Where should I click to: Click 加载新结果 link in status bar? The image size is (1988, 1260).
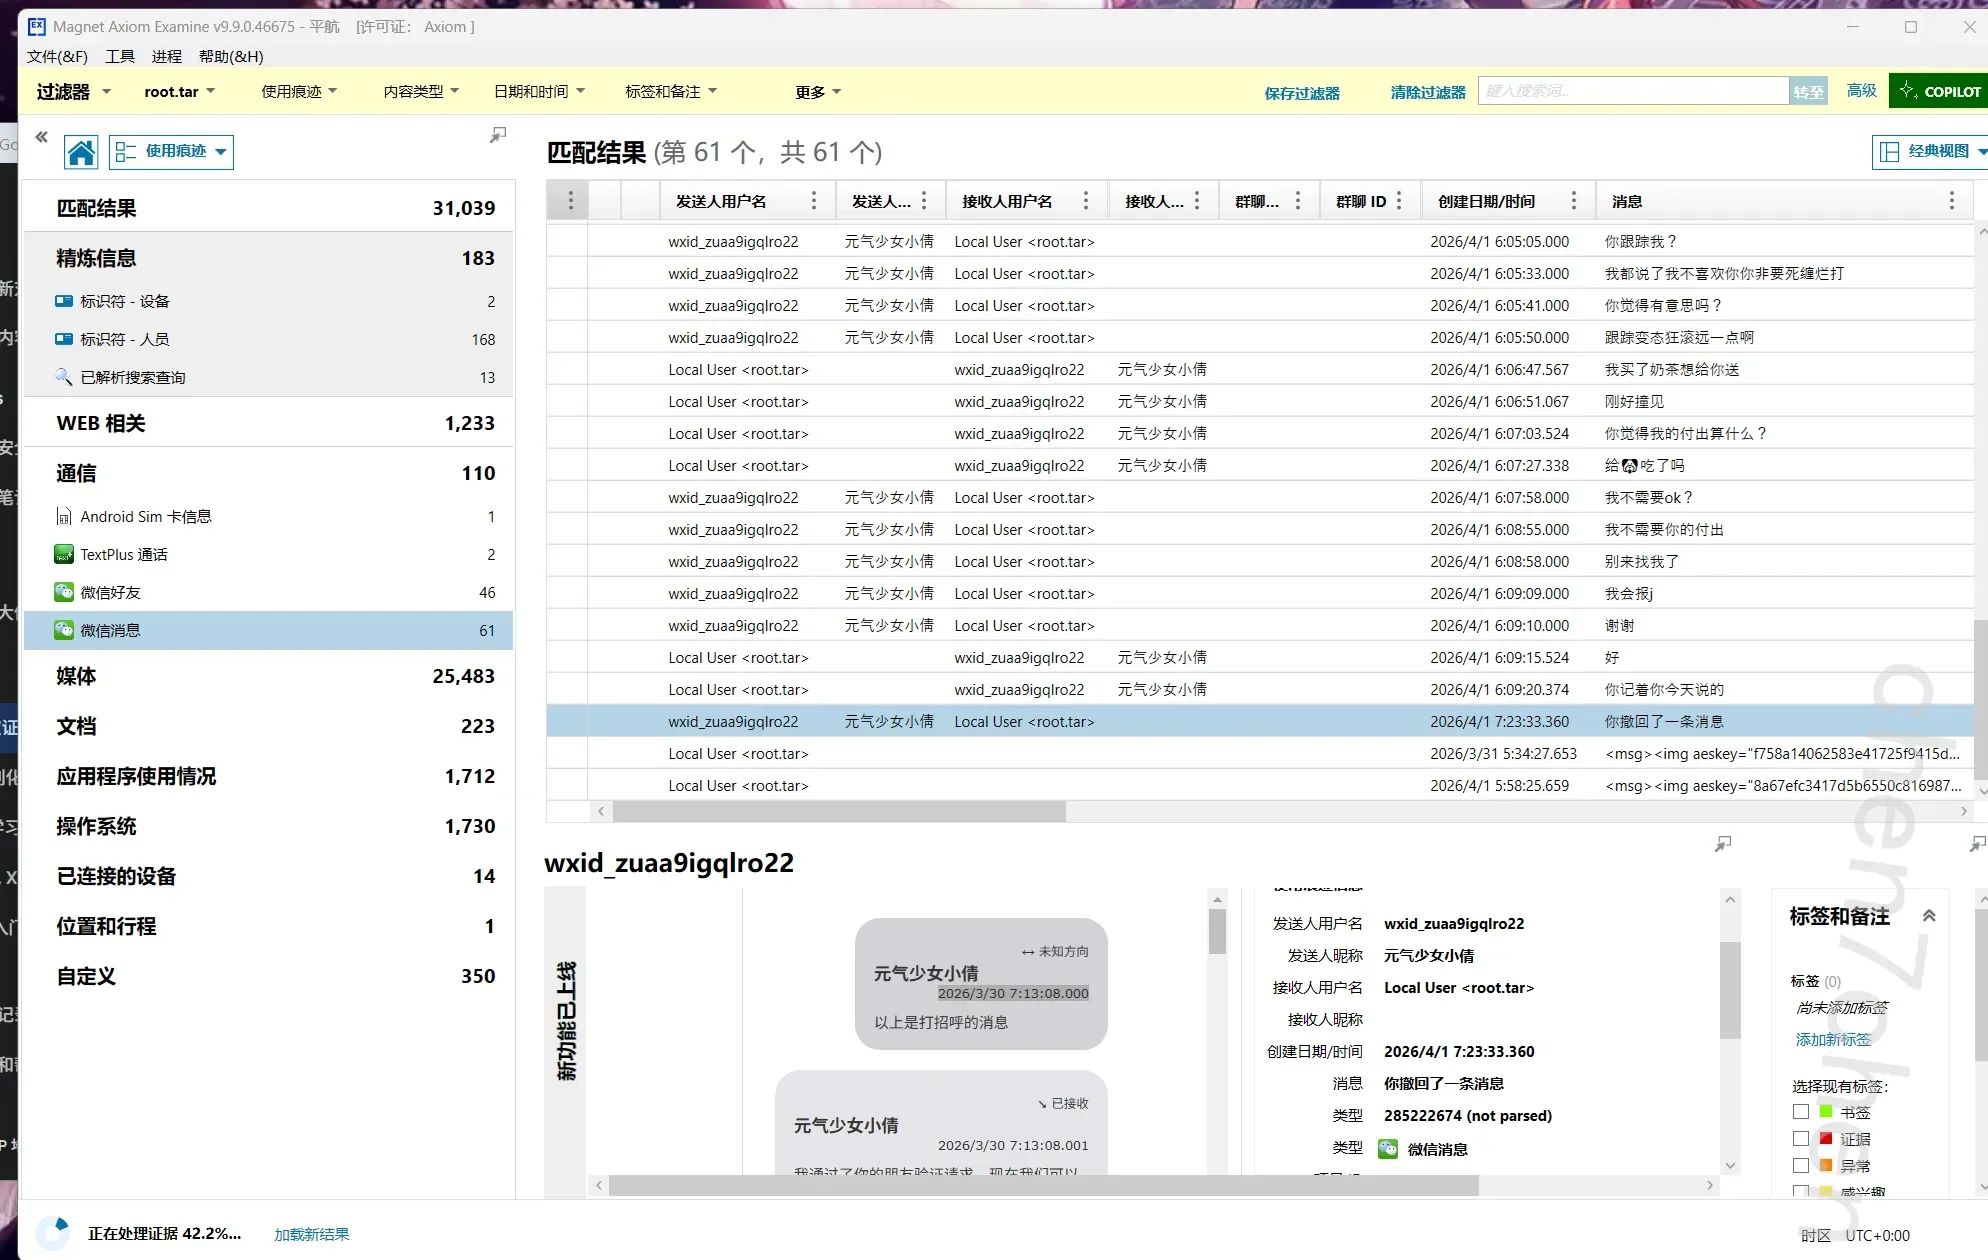tap(311, 1234)
